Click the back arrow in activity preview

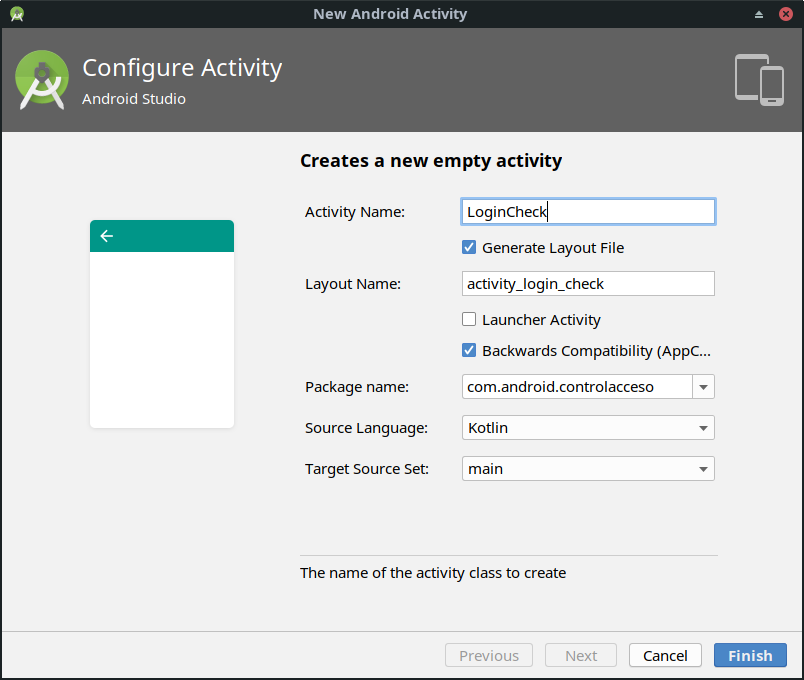[x=107, y=236]
